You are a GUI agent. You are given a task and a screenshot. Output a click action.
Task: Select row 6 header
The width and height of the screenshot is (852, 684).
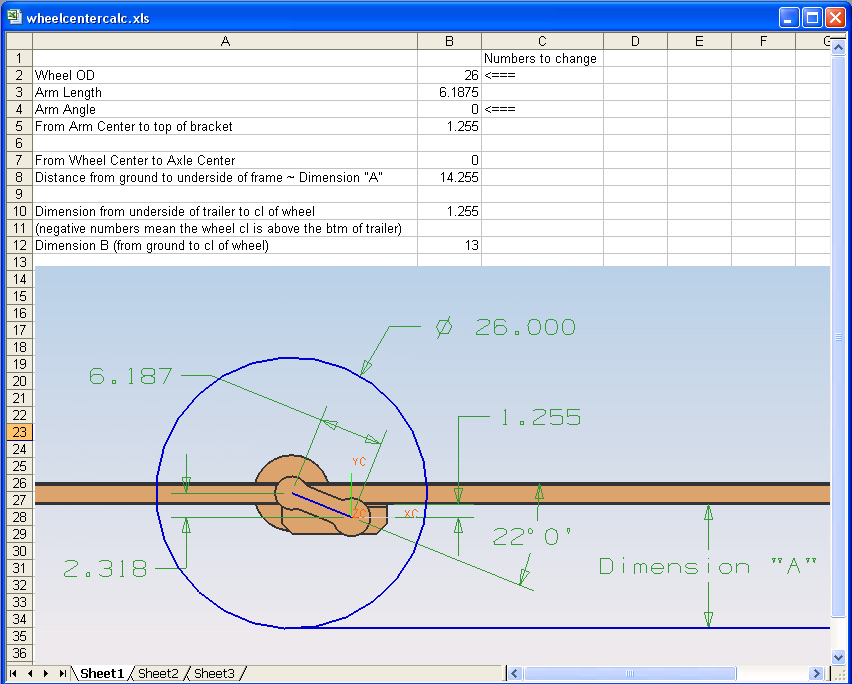(20, 143)
